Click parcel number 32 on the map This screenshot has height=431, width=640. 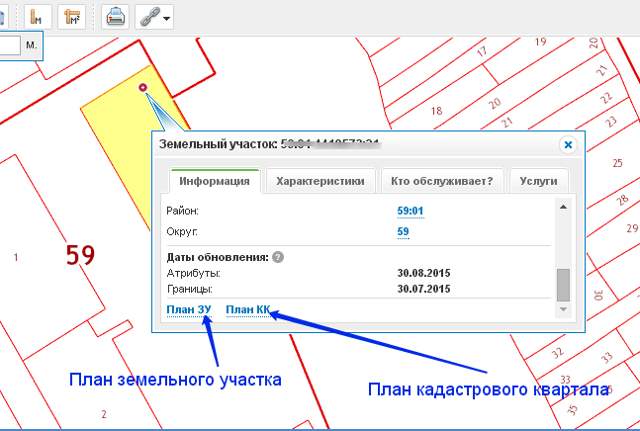(558, 353)
